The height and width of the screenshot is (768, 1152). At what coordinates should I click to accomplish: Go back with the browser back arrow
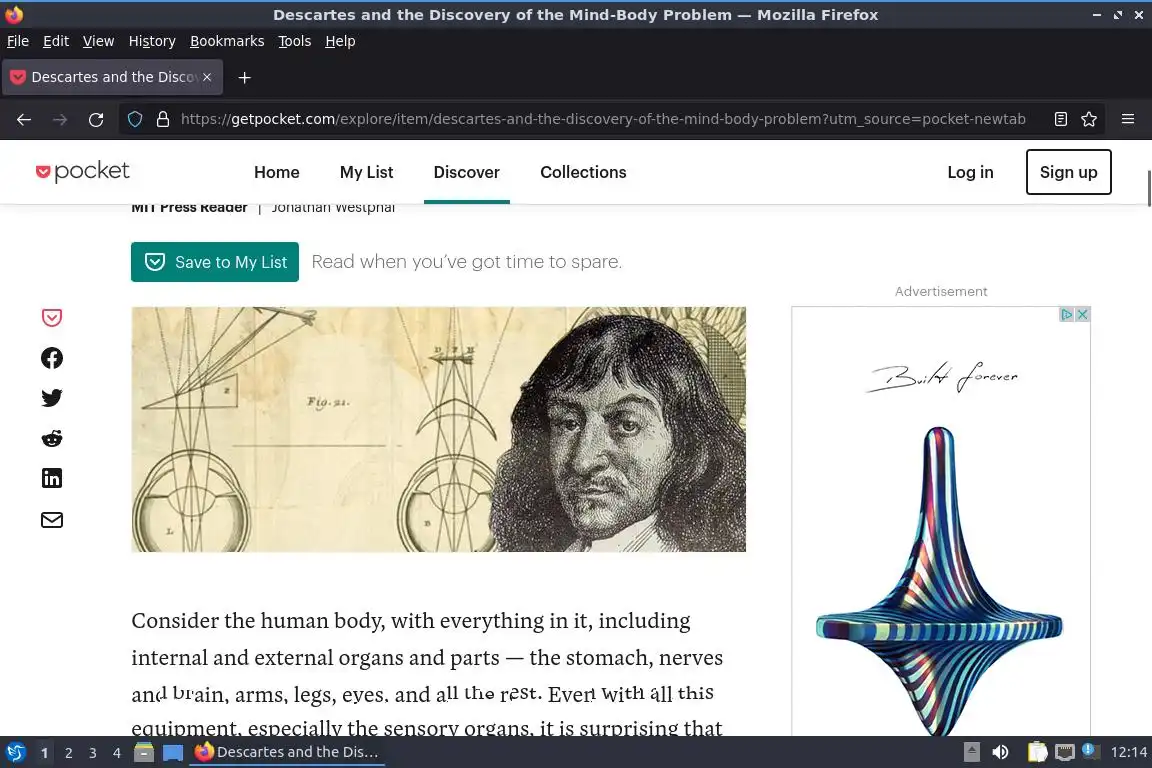point(24,119)
